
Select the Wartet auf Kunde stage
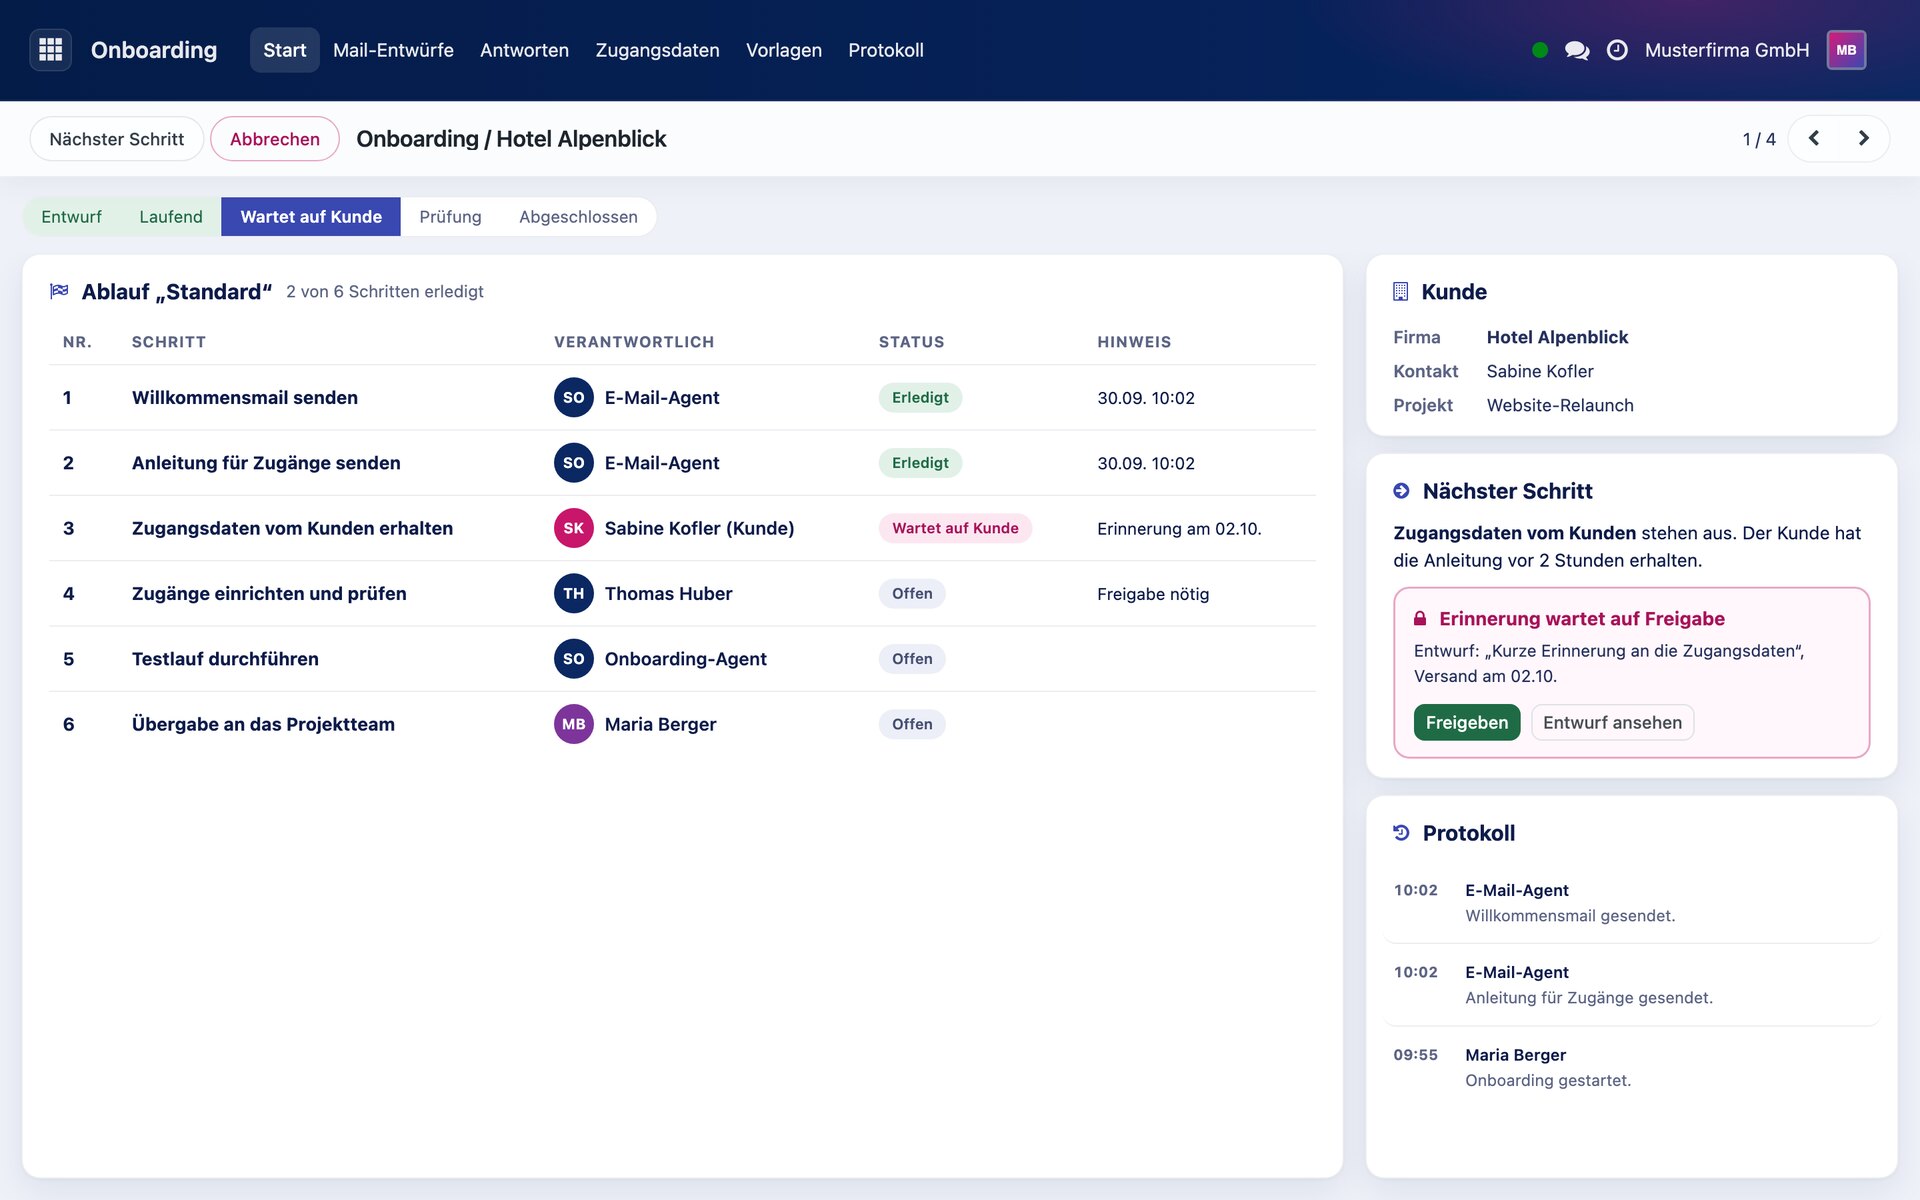[x=311, y=217]
